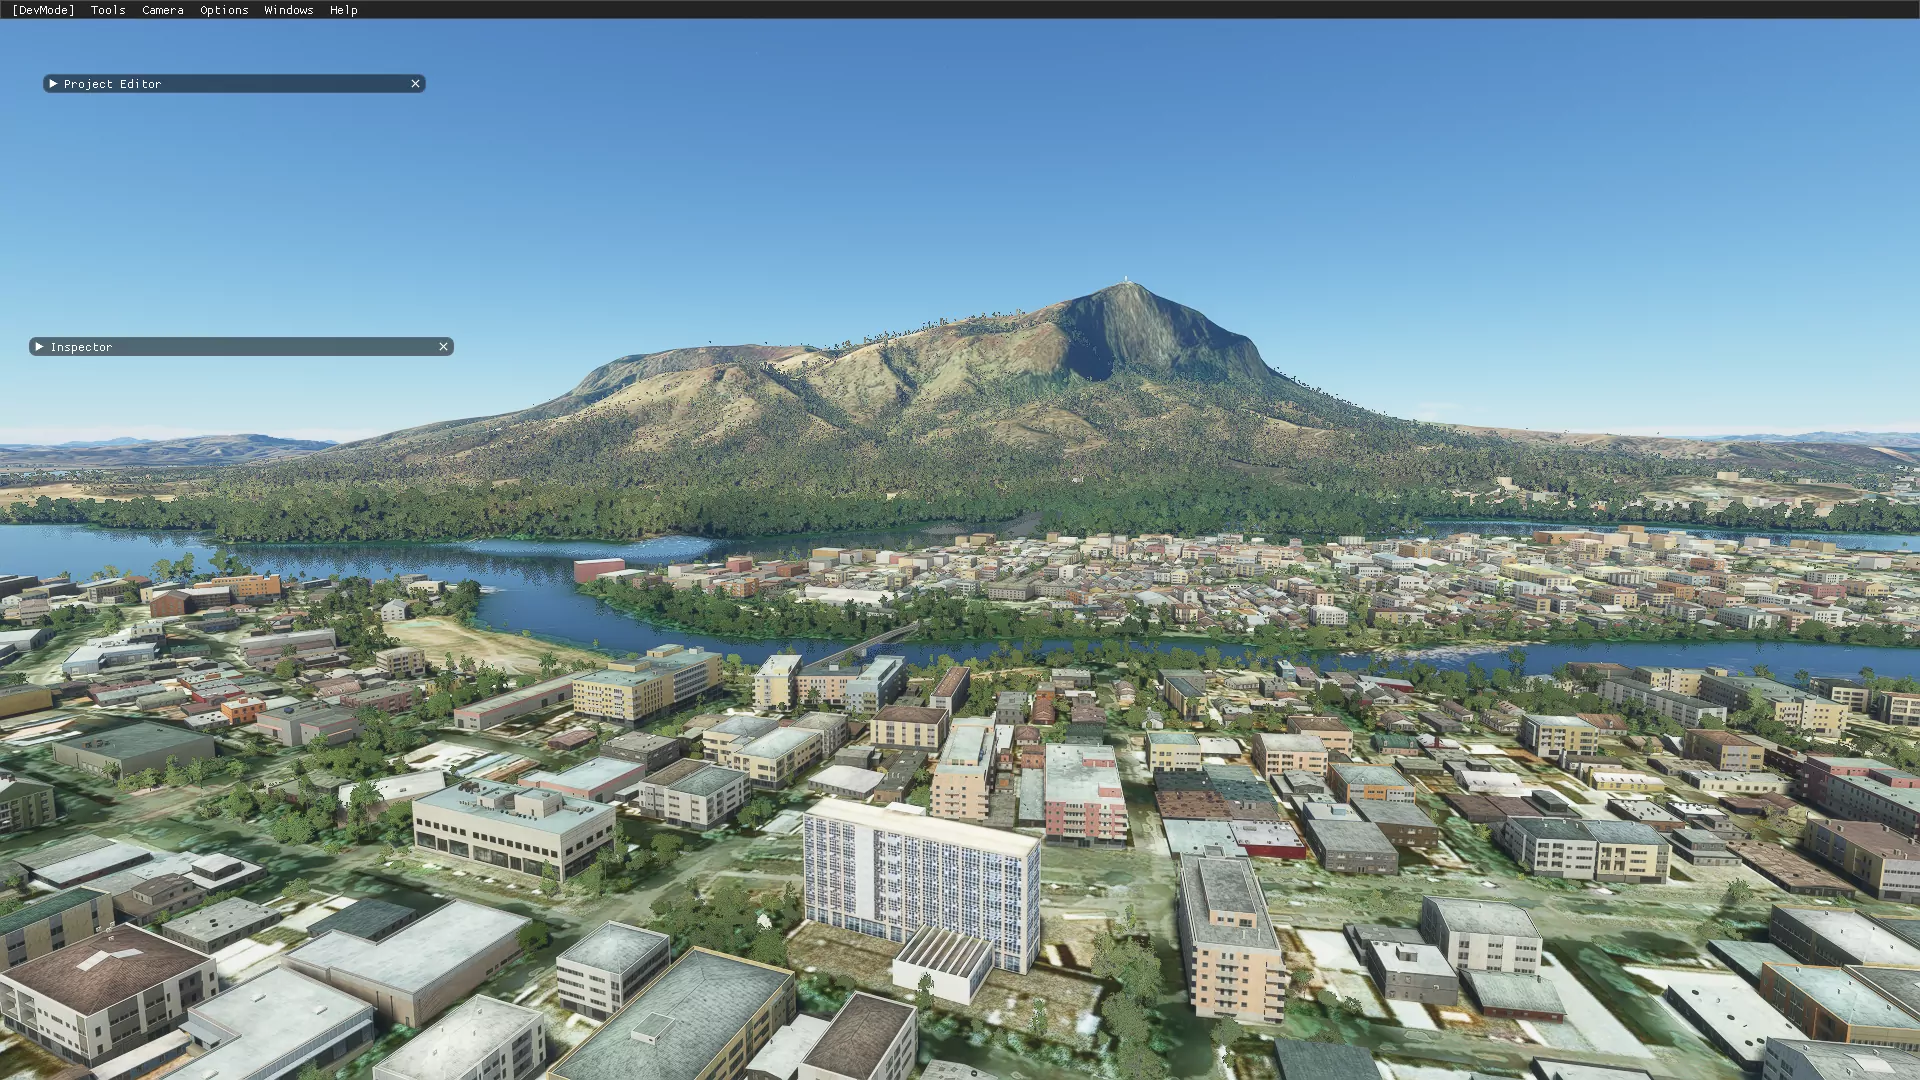Select the antenna on the mountain summit
Screen dimensions: 1920x1080
click(x=1127, y=281)
